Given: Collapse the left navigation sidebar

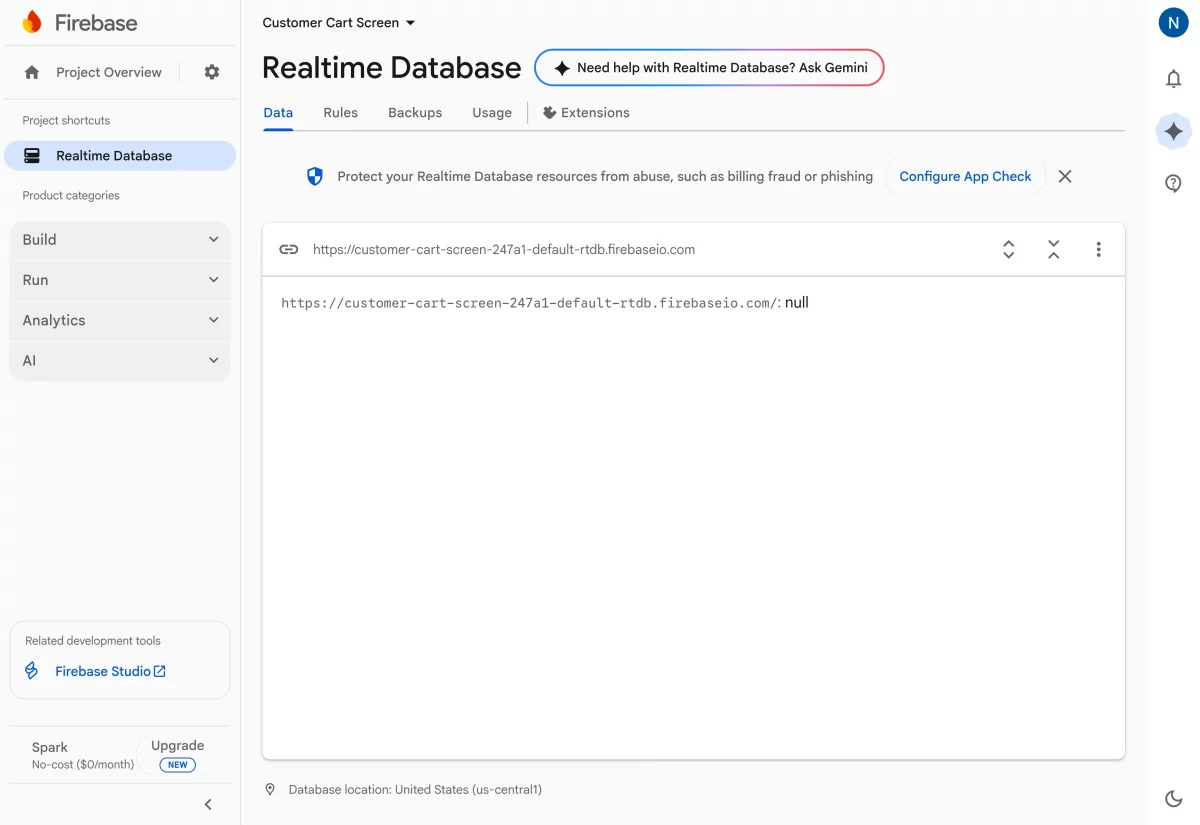Looking at the screenshot, I should pyautogui.click(x=208, y=804).
